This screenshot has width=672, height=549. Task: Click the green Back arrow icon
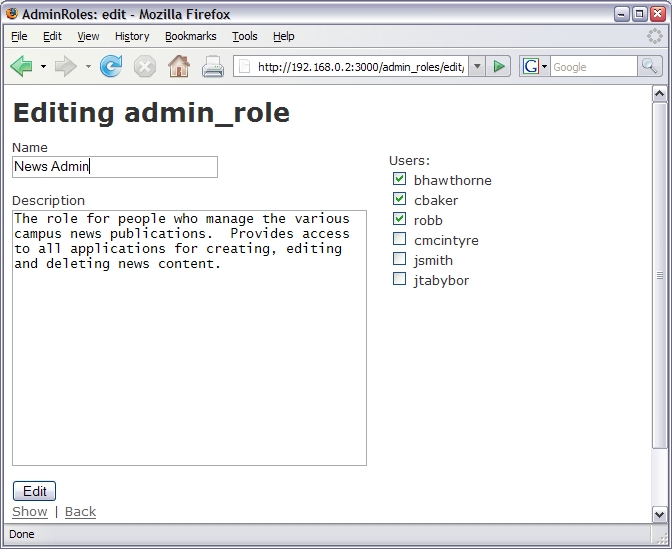tap(21, 67)
